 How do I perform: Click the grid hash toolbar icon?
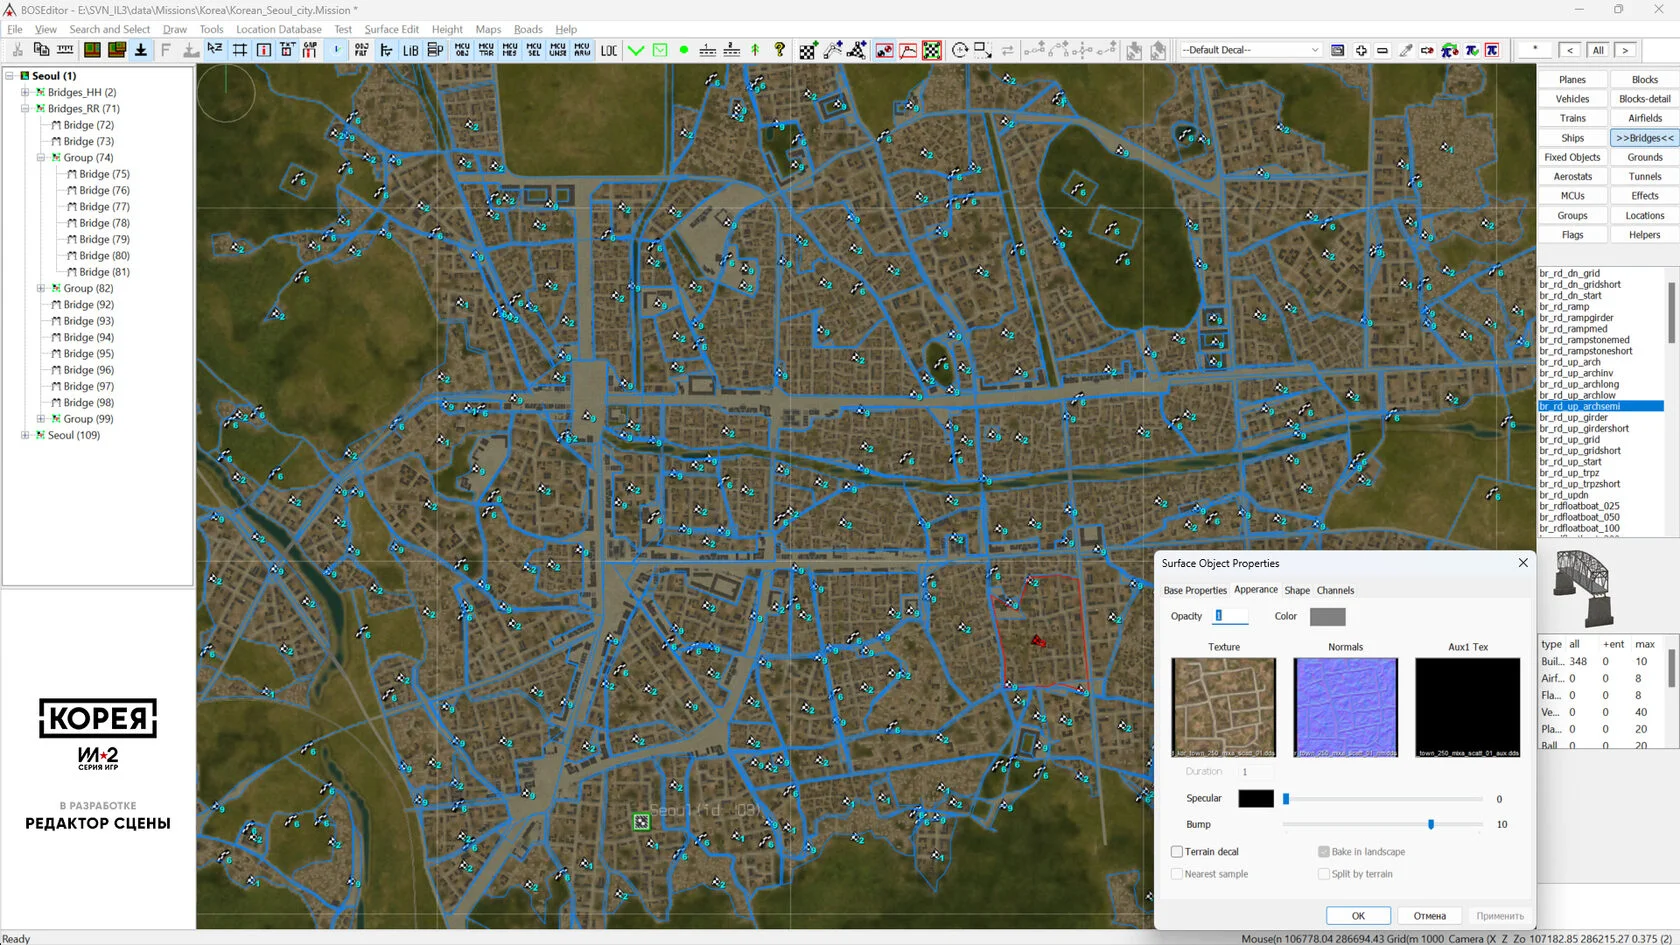240,50
